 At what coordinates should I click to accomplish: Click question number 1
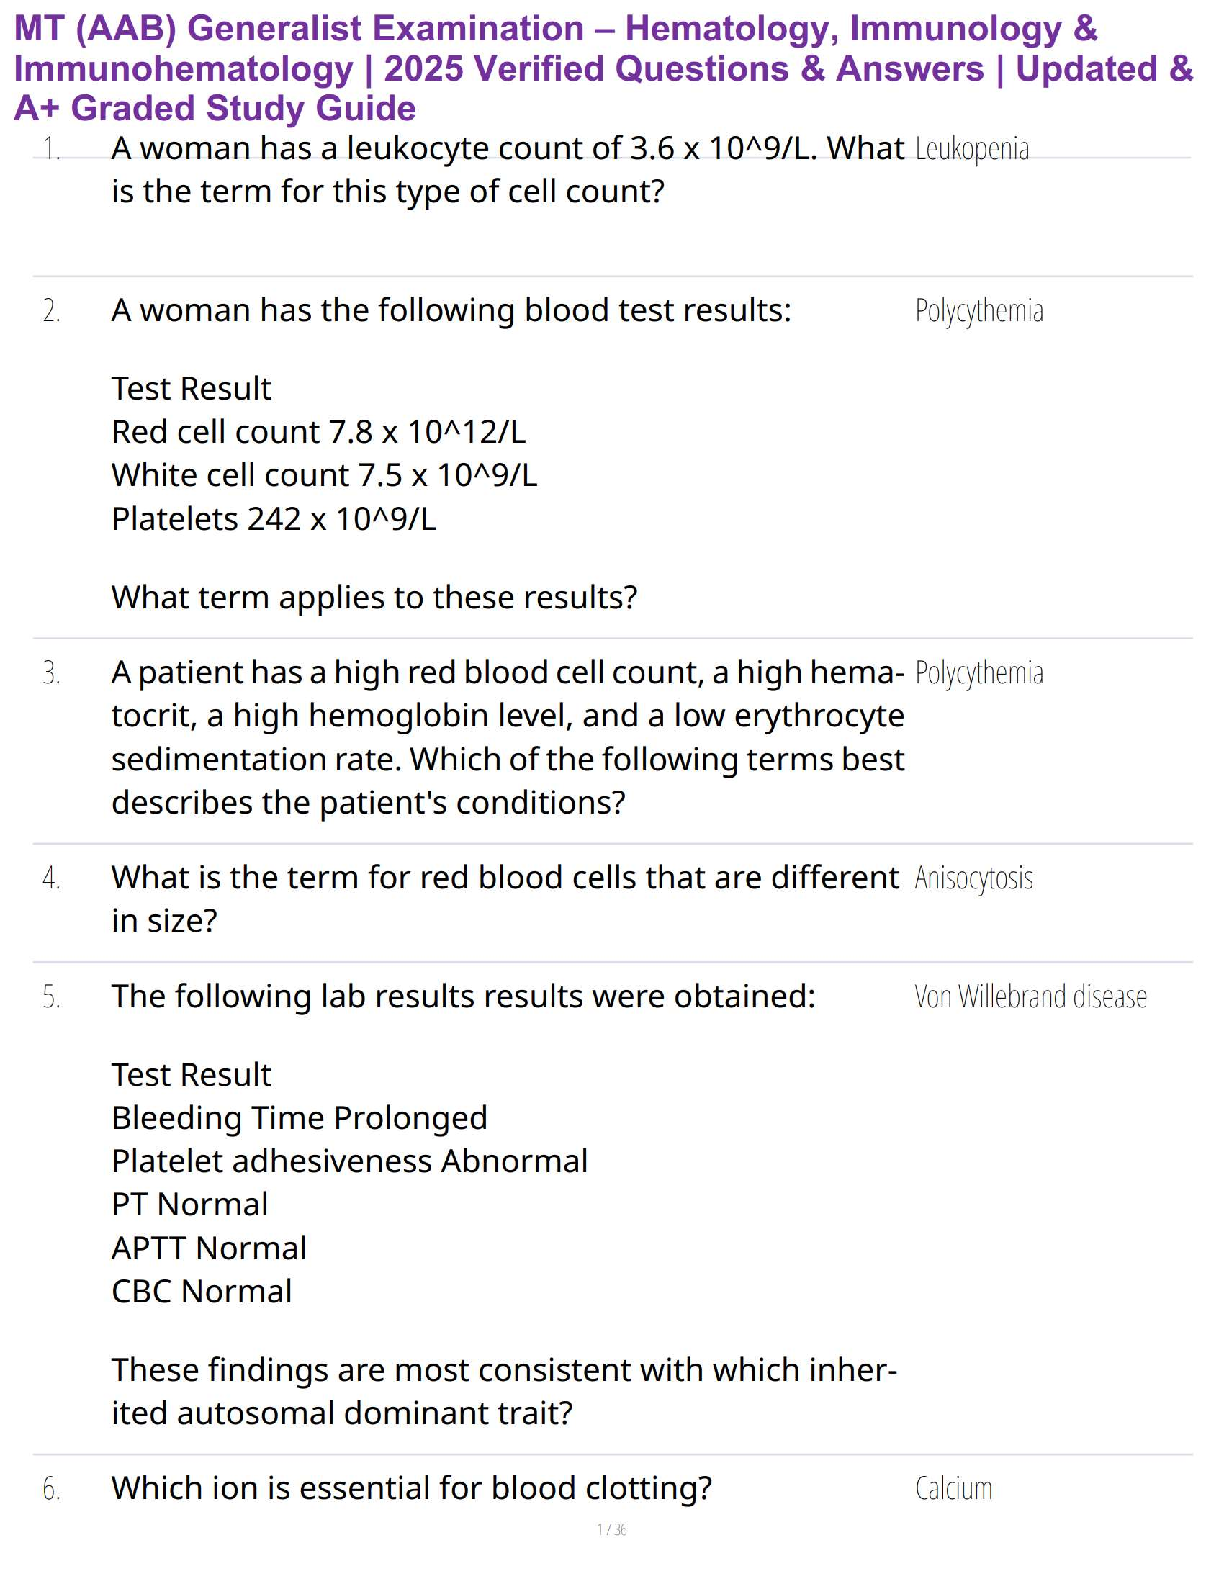click(52, 149)
